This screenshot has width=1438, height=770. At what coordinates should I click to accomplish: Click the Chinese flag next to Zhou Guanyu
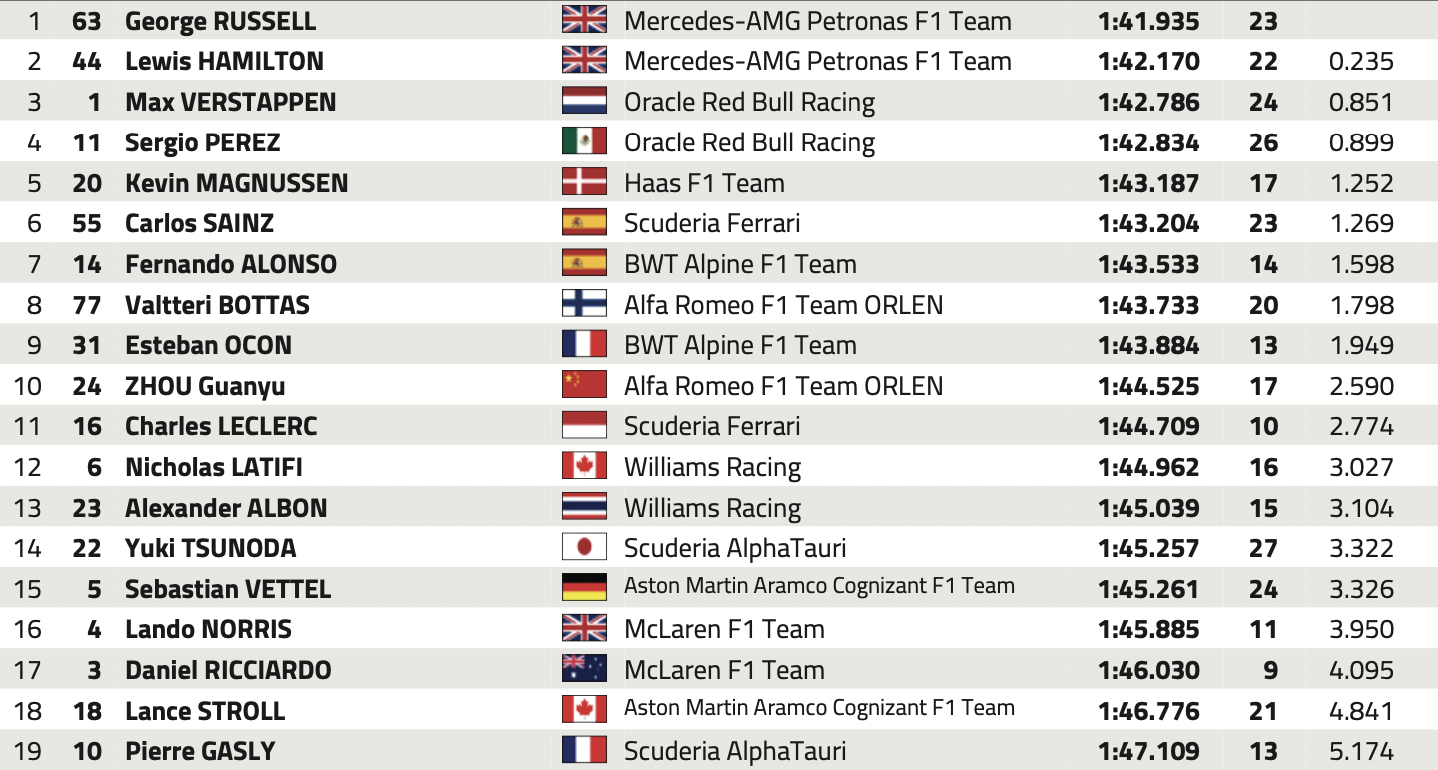click(584, 385)
